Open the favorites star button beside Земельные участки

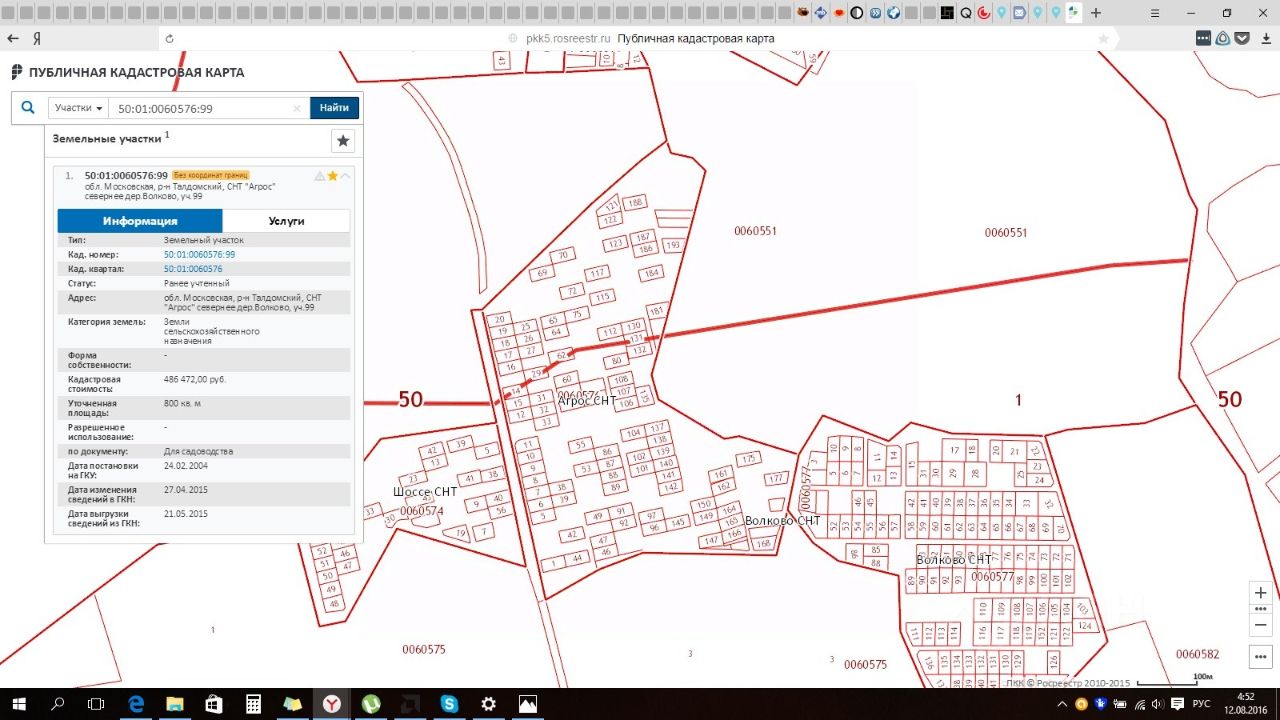click(x=343, y=141)
